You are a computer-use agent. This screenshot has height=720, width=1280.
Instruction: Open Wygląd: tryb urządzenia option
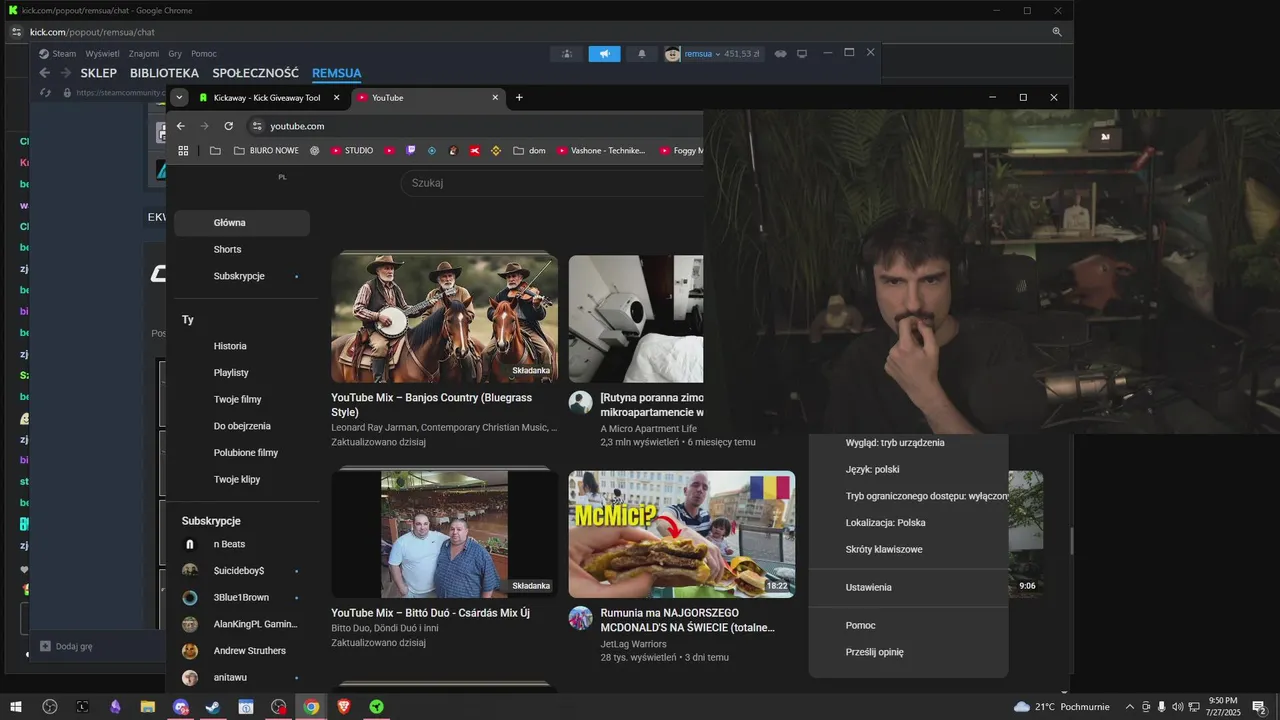[x=908, y=443]
